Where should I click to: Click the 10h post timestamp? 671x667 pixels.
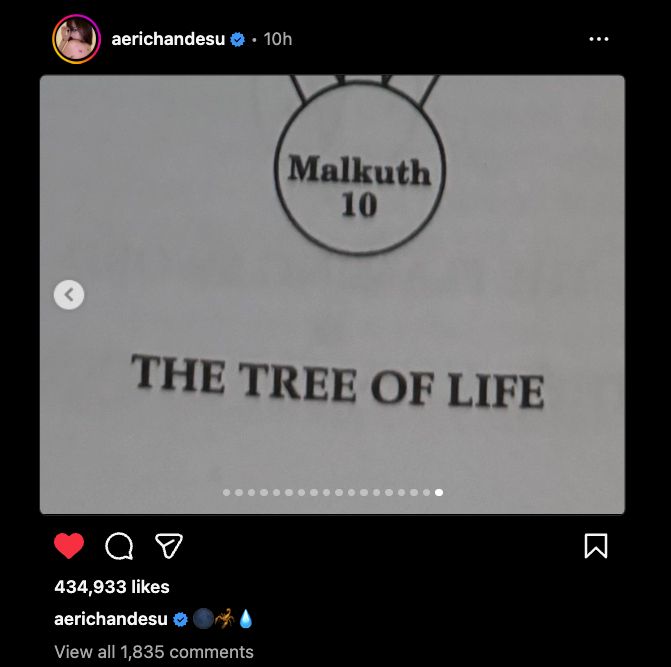tap(278, 39)
